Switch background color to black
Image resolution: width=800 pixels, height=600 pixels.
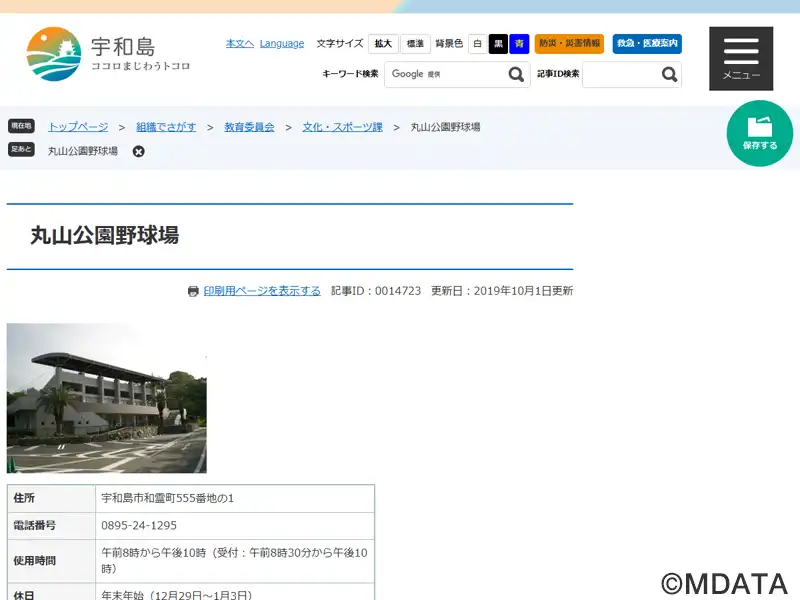point(498,44)
